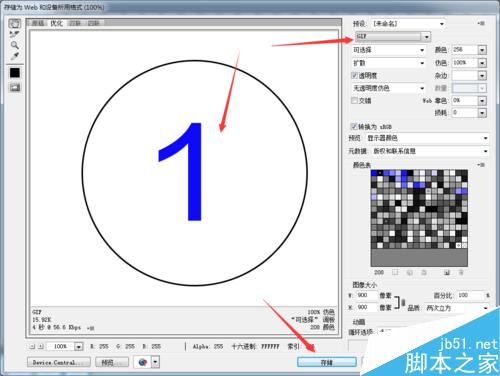Pick the Eyedropper tool
Screen dimensions: 500x376
point(15,56)
